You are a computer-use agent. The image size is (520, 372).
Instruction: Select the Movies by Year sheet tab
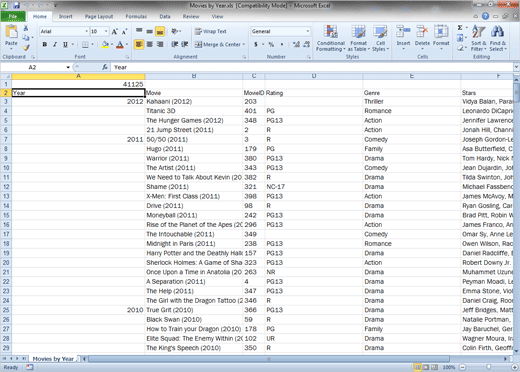click(53, 359)
